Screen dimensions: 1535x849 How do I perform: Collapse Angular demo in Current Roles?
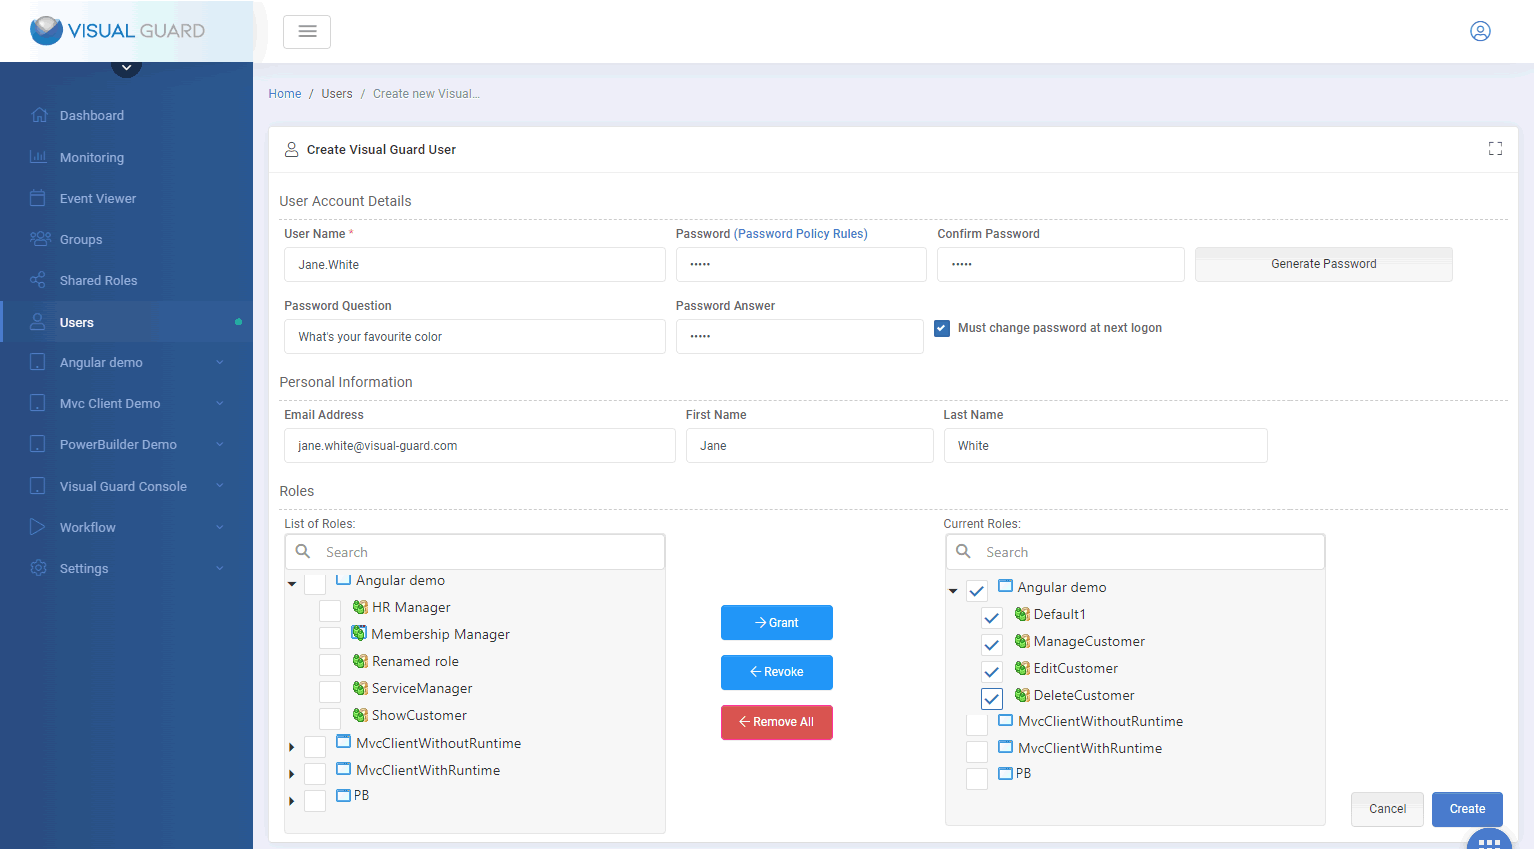[x=953, y=591]
